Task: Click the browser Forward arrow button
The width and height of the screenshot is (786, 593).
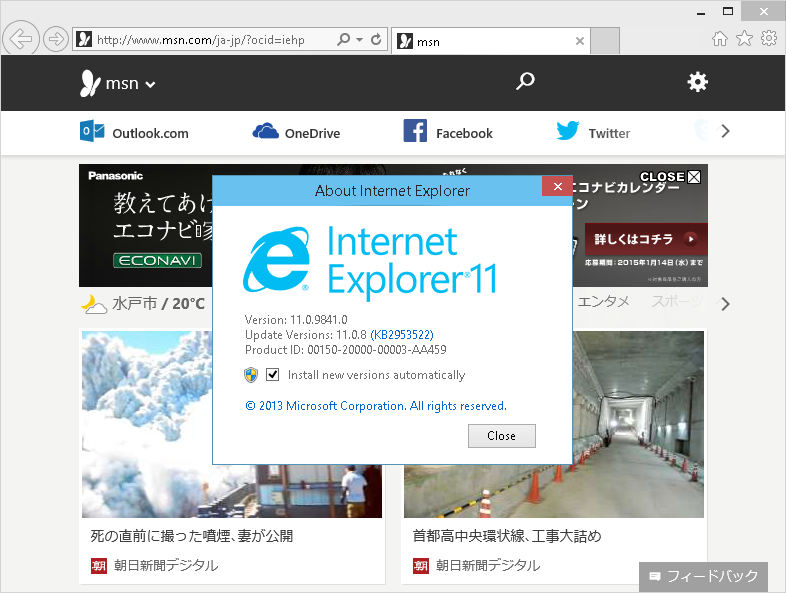Action: pos(56,39)
